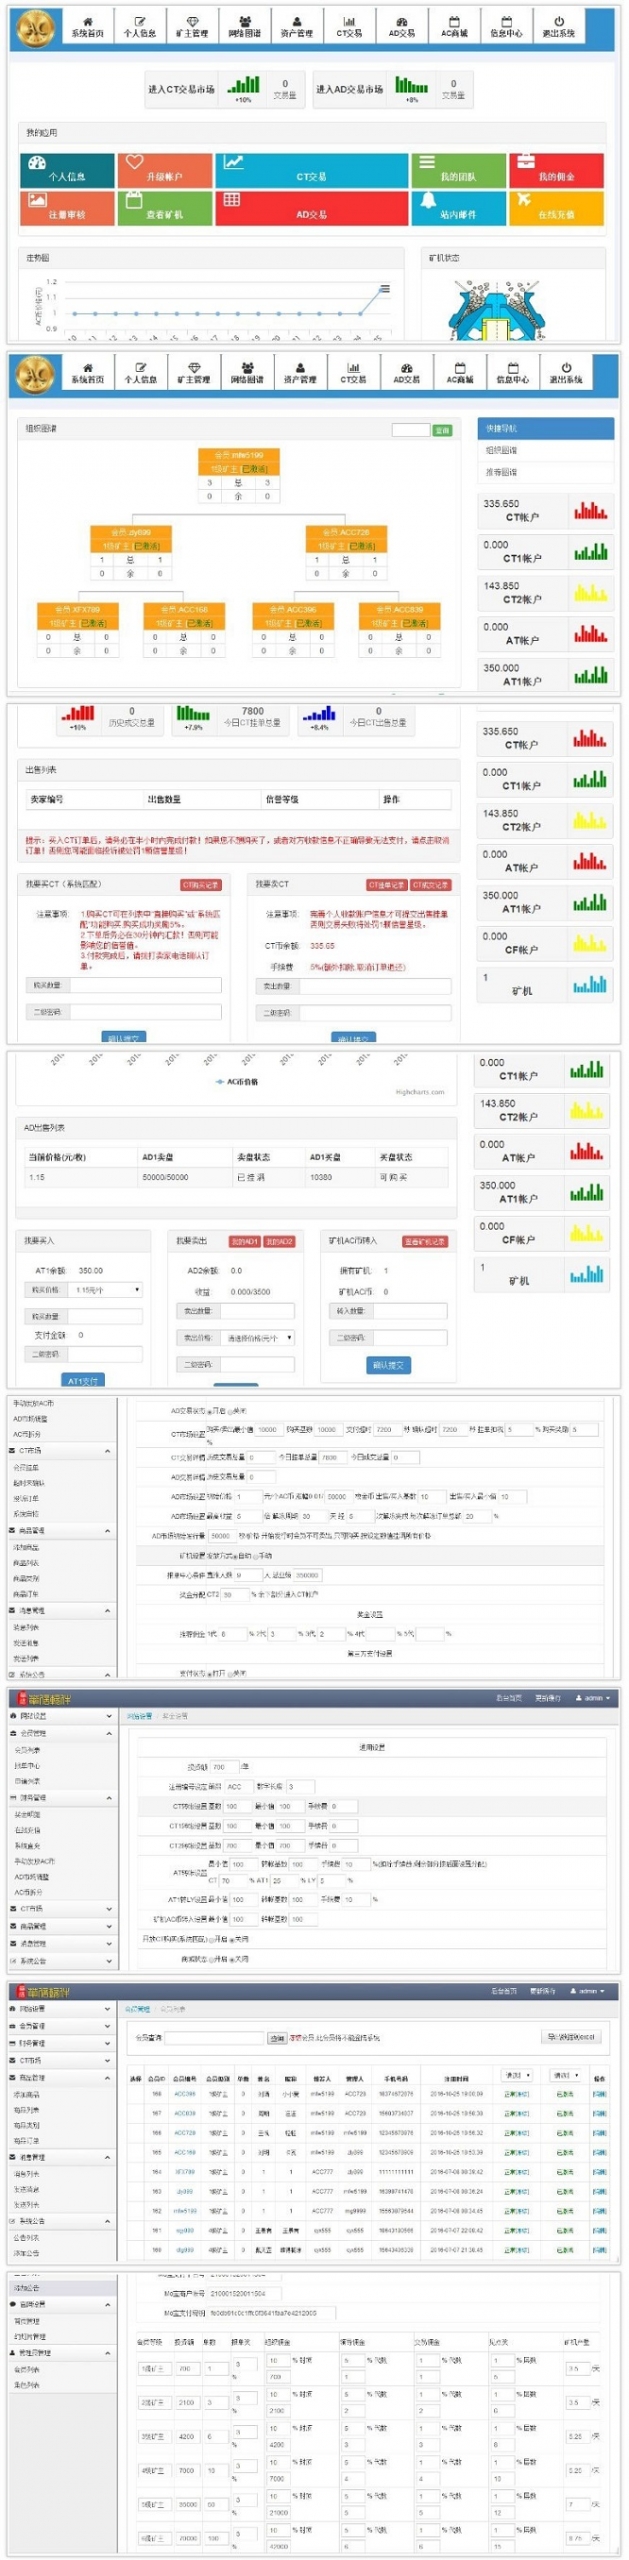Open the 我的佣金 briefcase tile
This screenshot has height=2560, width=629.
(556, 170)
